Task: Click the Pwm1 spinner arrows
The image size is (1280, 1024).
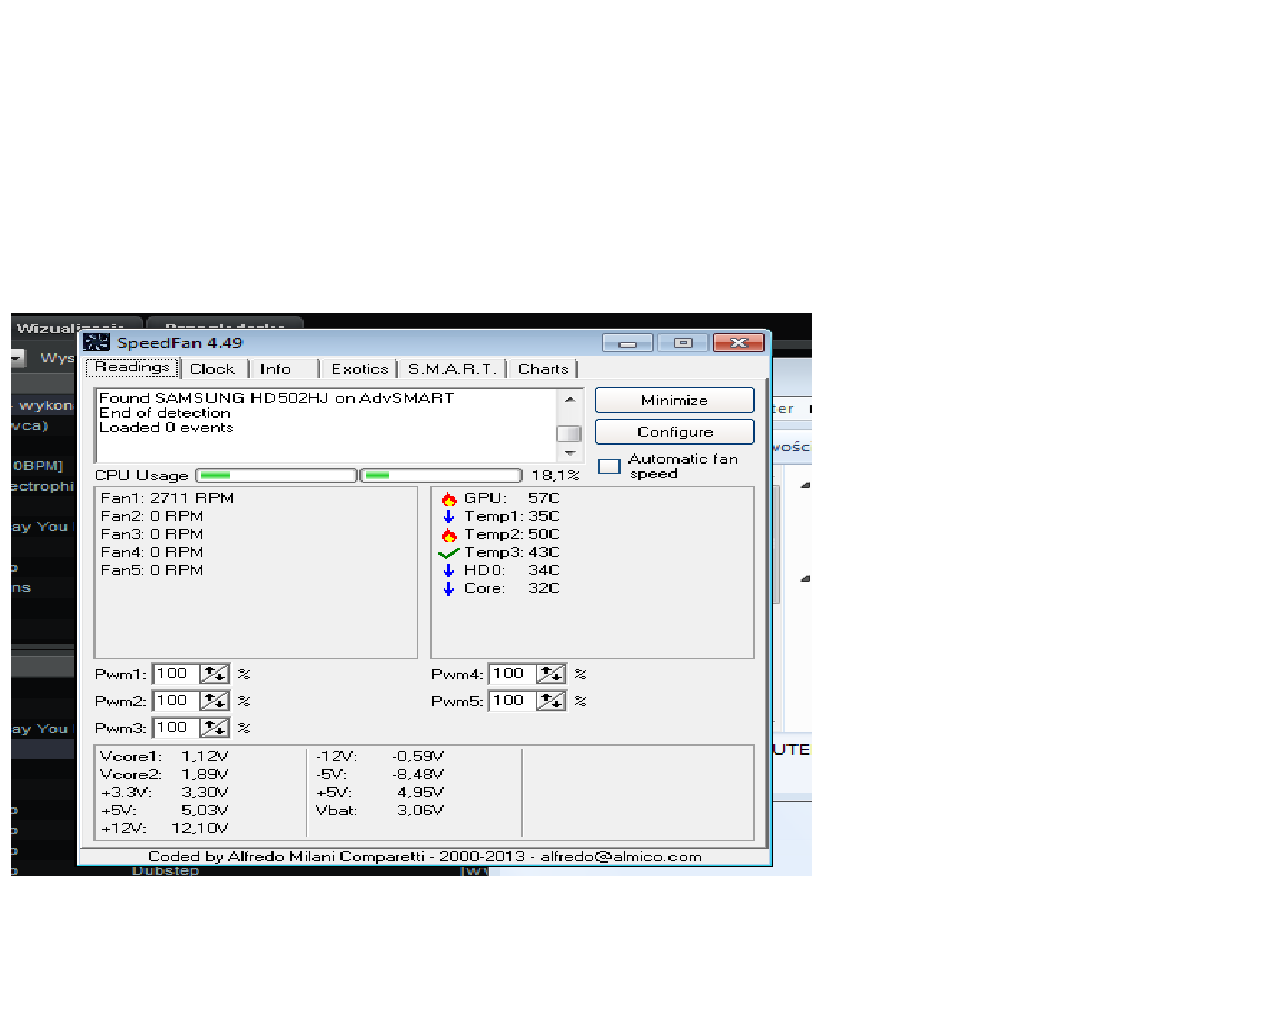Action: (x=215, y=674)
